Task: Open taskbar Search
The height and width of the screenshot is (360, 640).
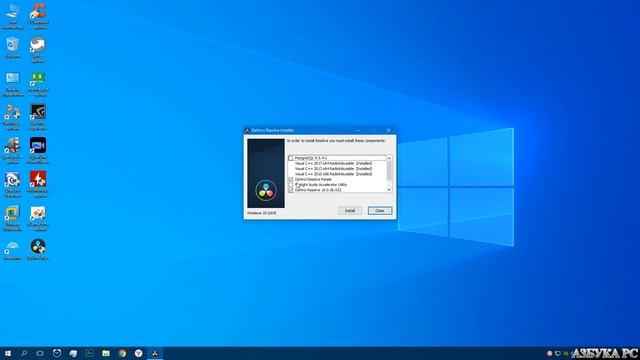Action: pos(24,353)
